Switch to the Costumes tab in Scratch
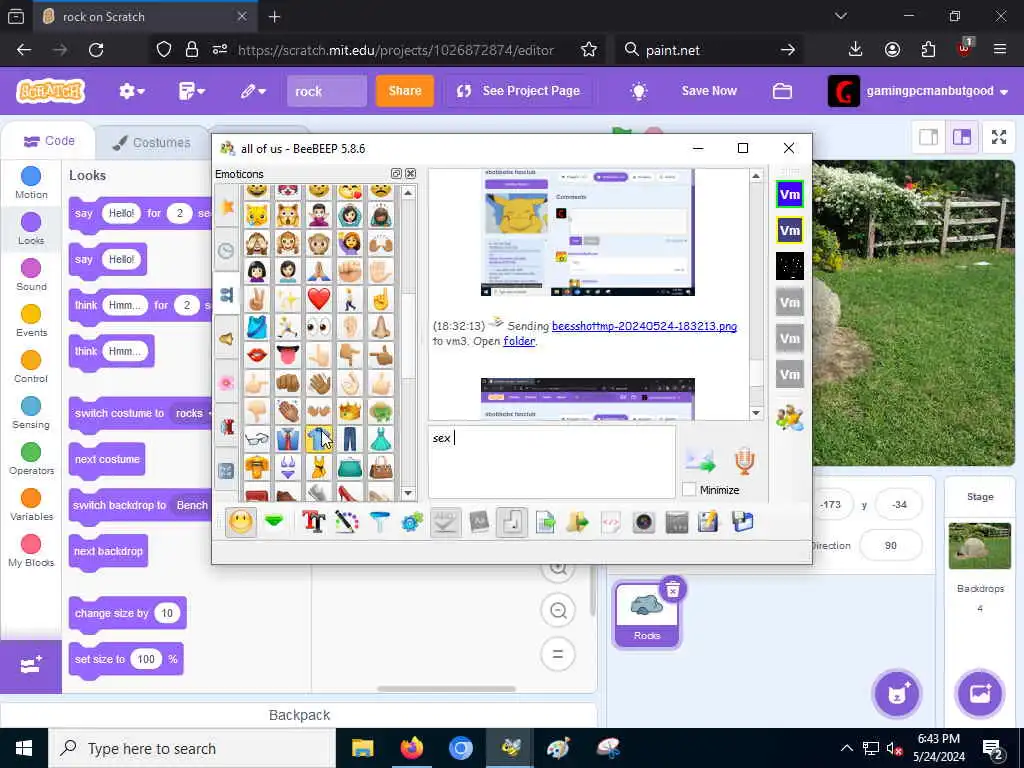1024x768 pixels. pos(152,142)
